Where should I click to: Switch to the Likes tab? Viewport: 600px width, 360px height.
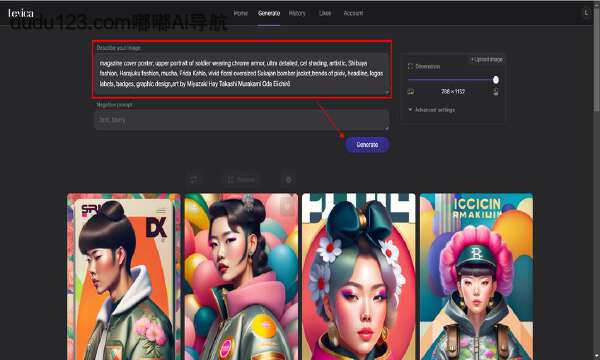(x=325, y=13)
